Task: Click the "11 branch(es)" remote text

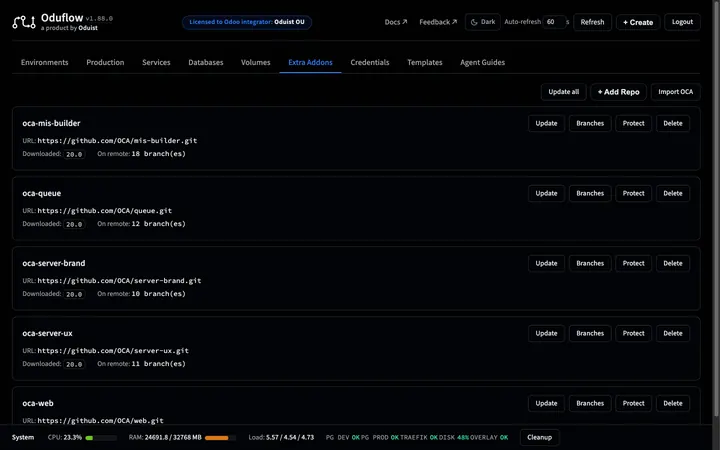Action: (158, 364)
